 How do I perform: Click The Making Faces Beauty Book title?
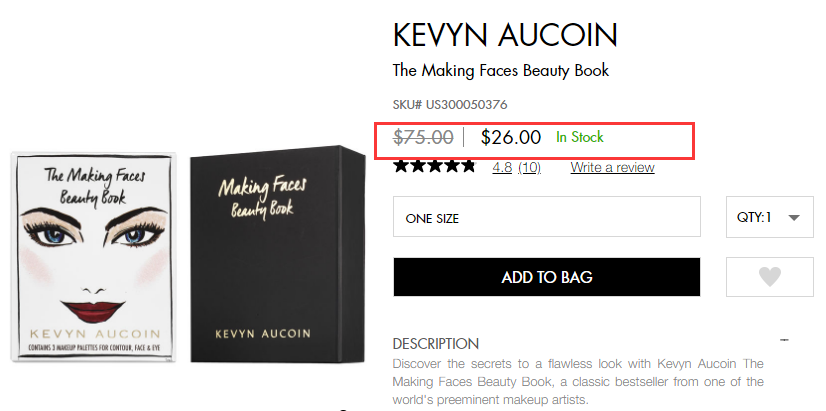pos(501,70)
